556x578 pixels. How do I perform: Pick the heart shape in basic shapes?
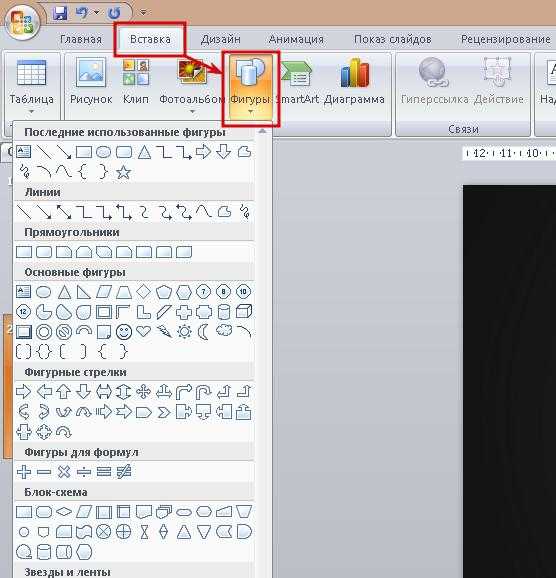tap(143, 331)
